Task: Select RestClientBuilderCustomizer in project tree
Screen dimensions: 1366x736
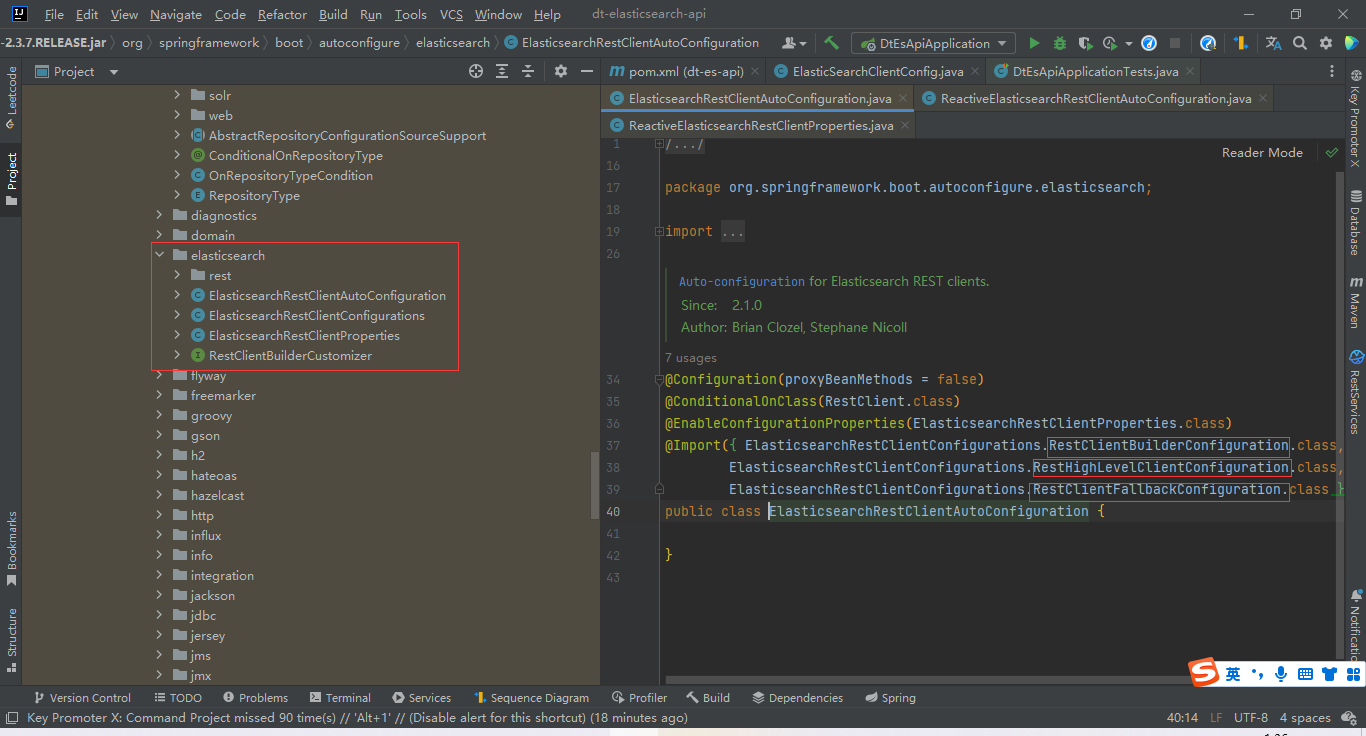Action: [x=290, y=355]
